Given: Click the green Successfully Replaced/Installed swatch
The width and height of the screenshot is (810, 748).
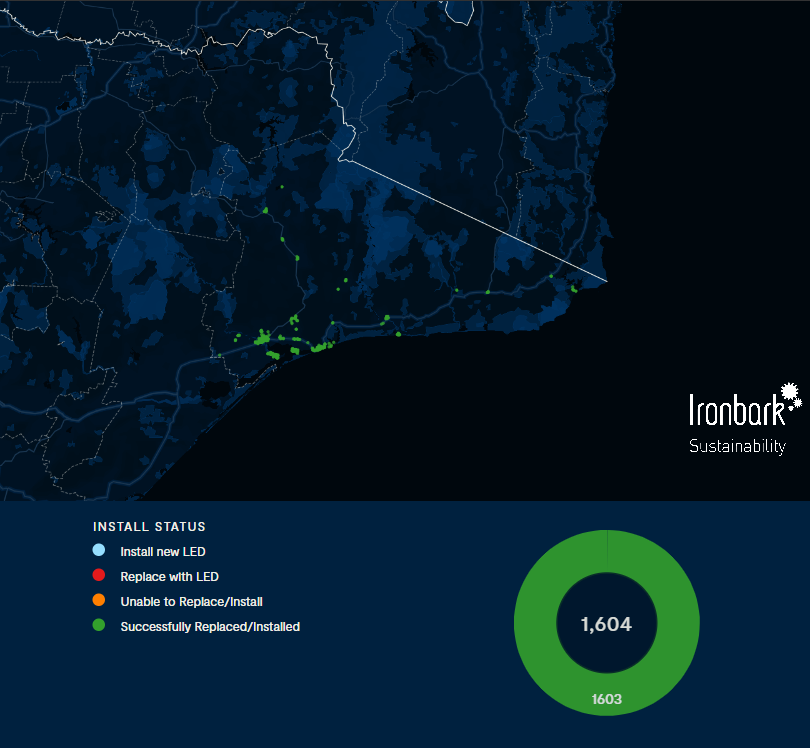Looking at the screenshot, I should point(99,625).
